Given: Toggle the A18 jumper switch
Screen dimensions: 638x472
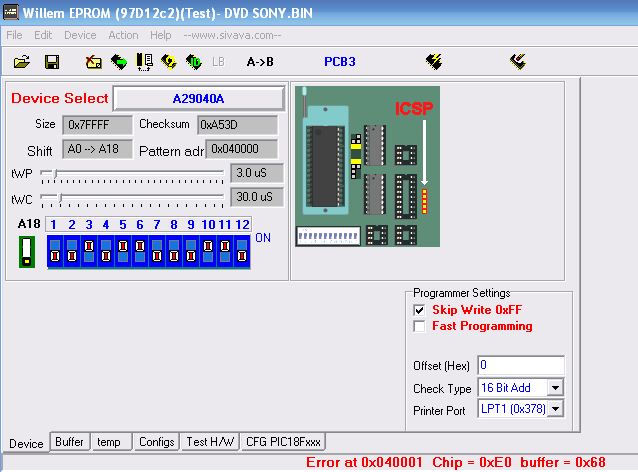Looking at the screenshot, I should click(x=26, y=250).
